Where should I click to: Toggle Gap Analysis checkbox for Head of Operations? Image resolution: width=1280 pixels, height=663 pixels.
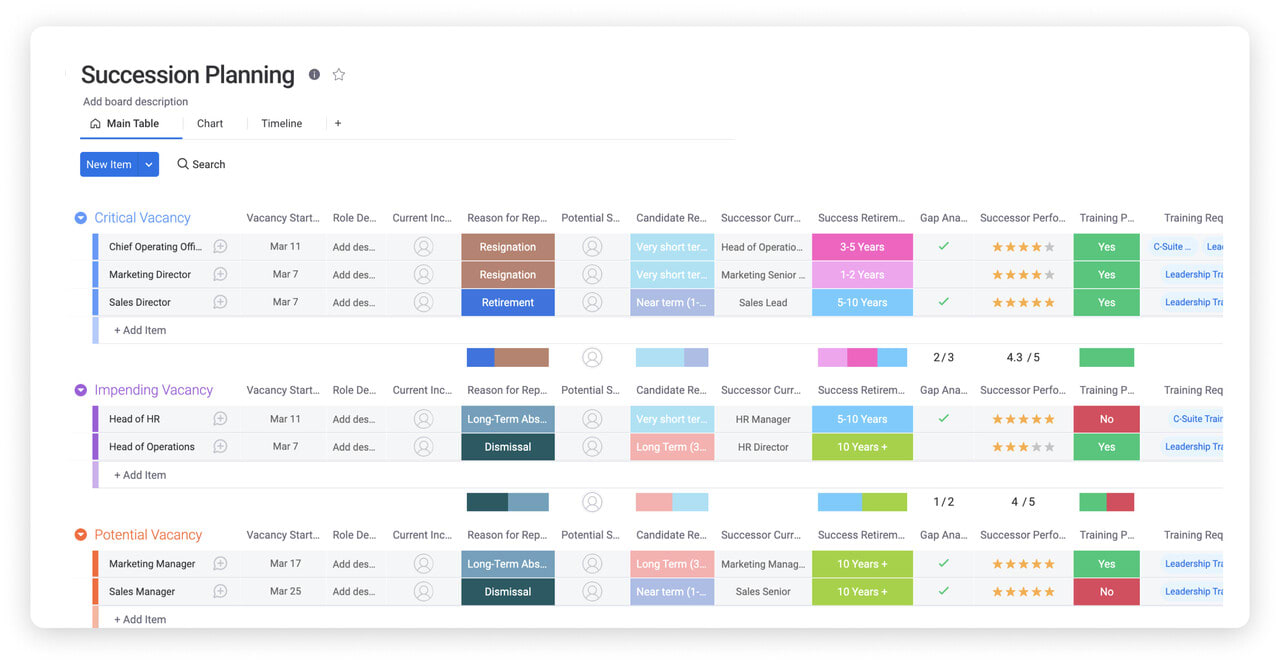[943, 447]
